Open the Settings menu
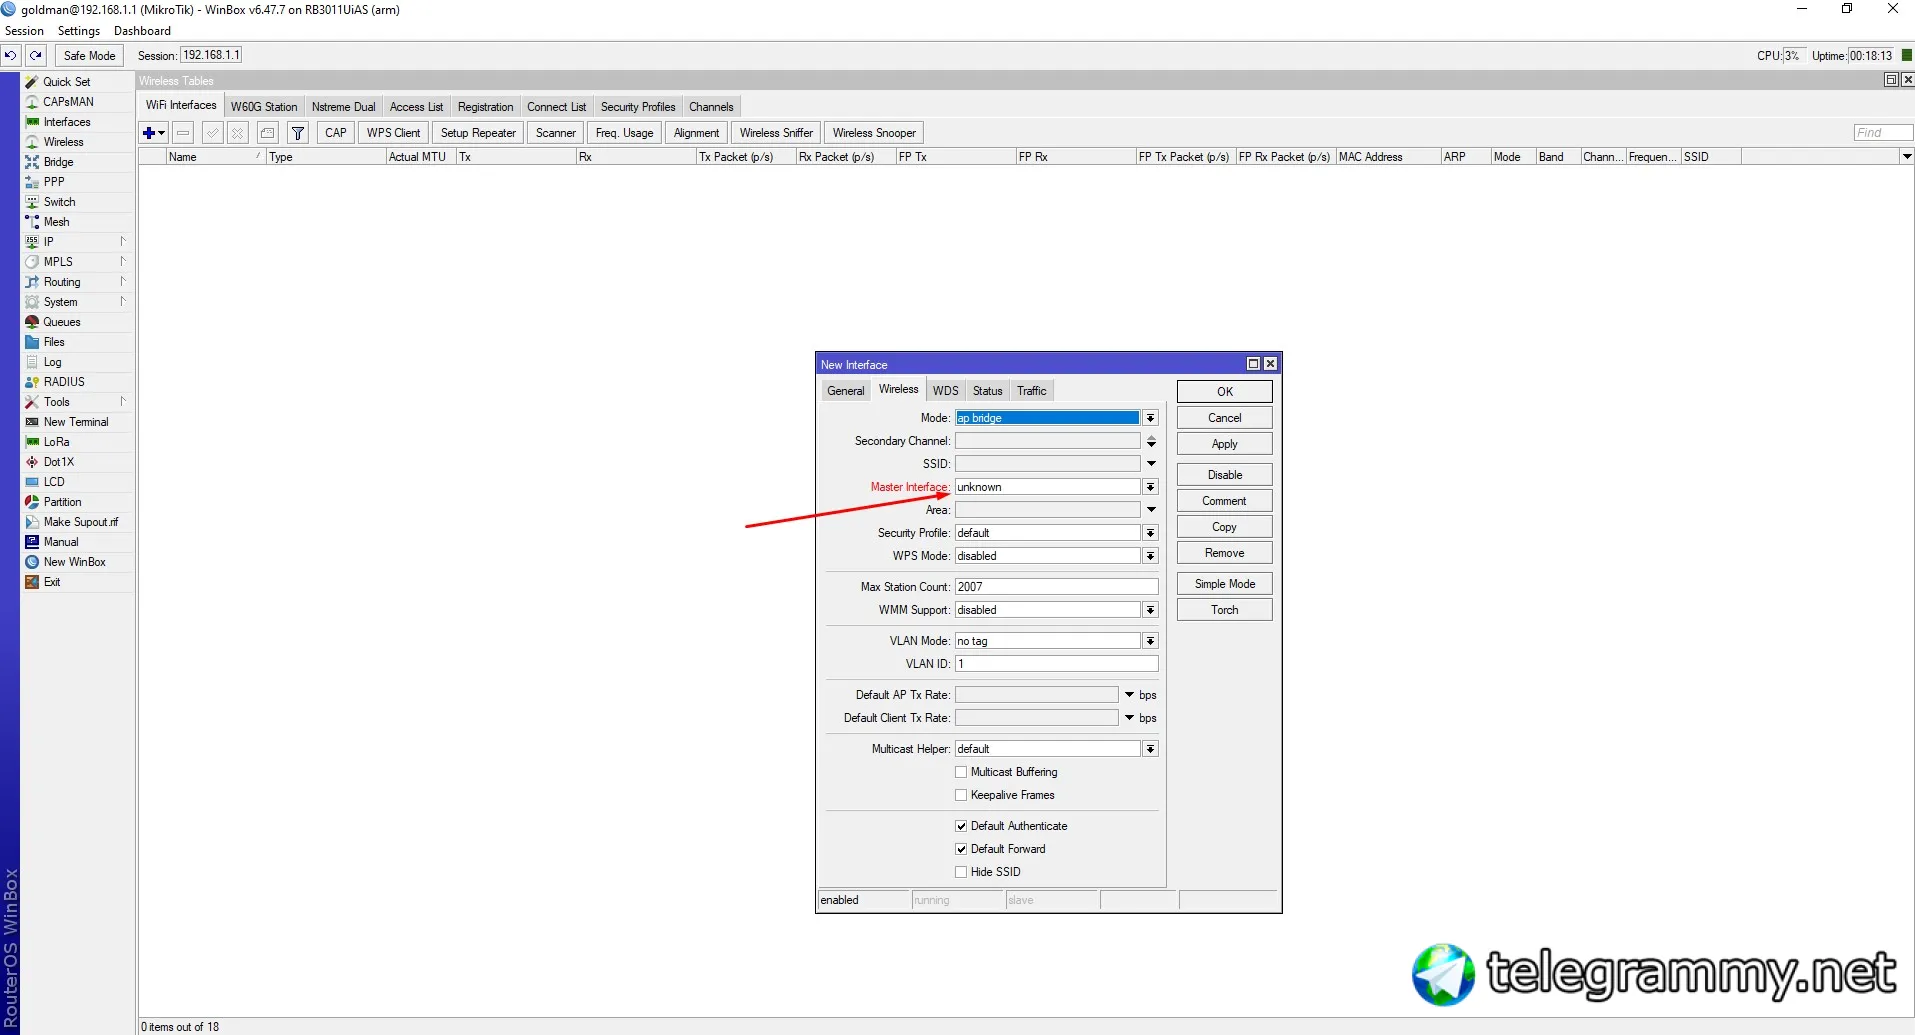The width and height of the screenshot is (1915, 1035). point(79,31)
